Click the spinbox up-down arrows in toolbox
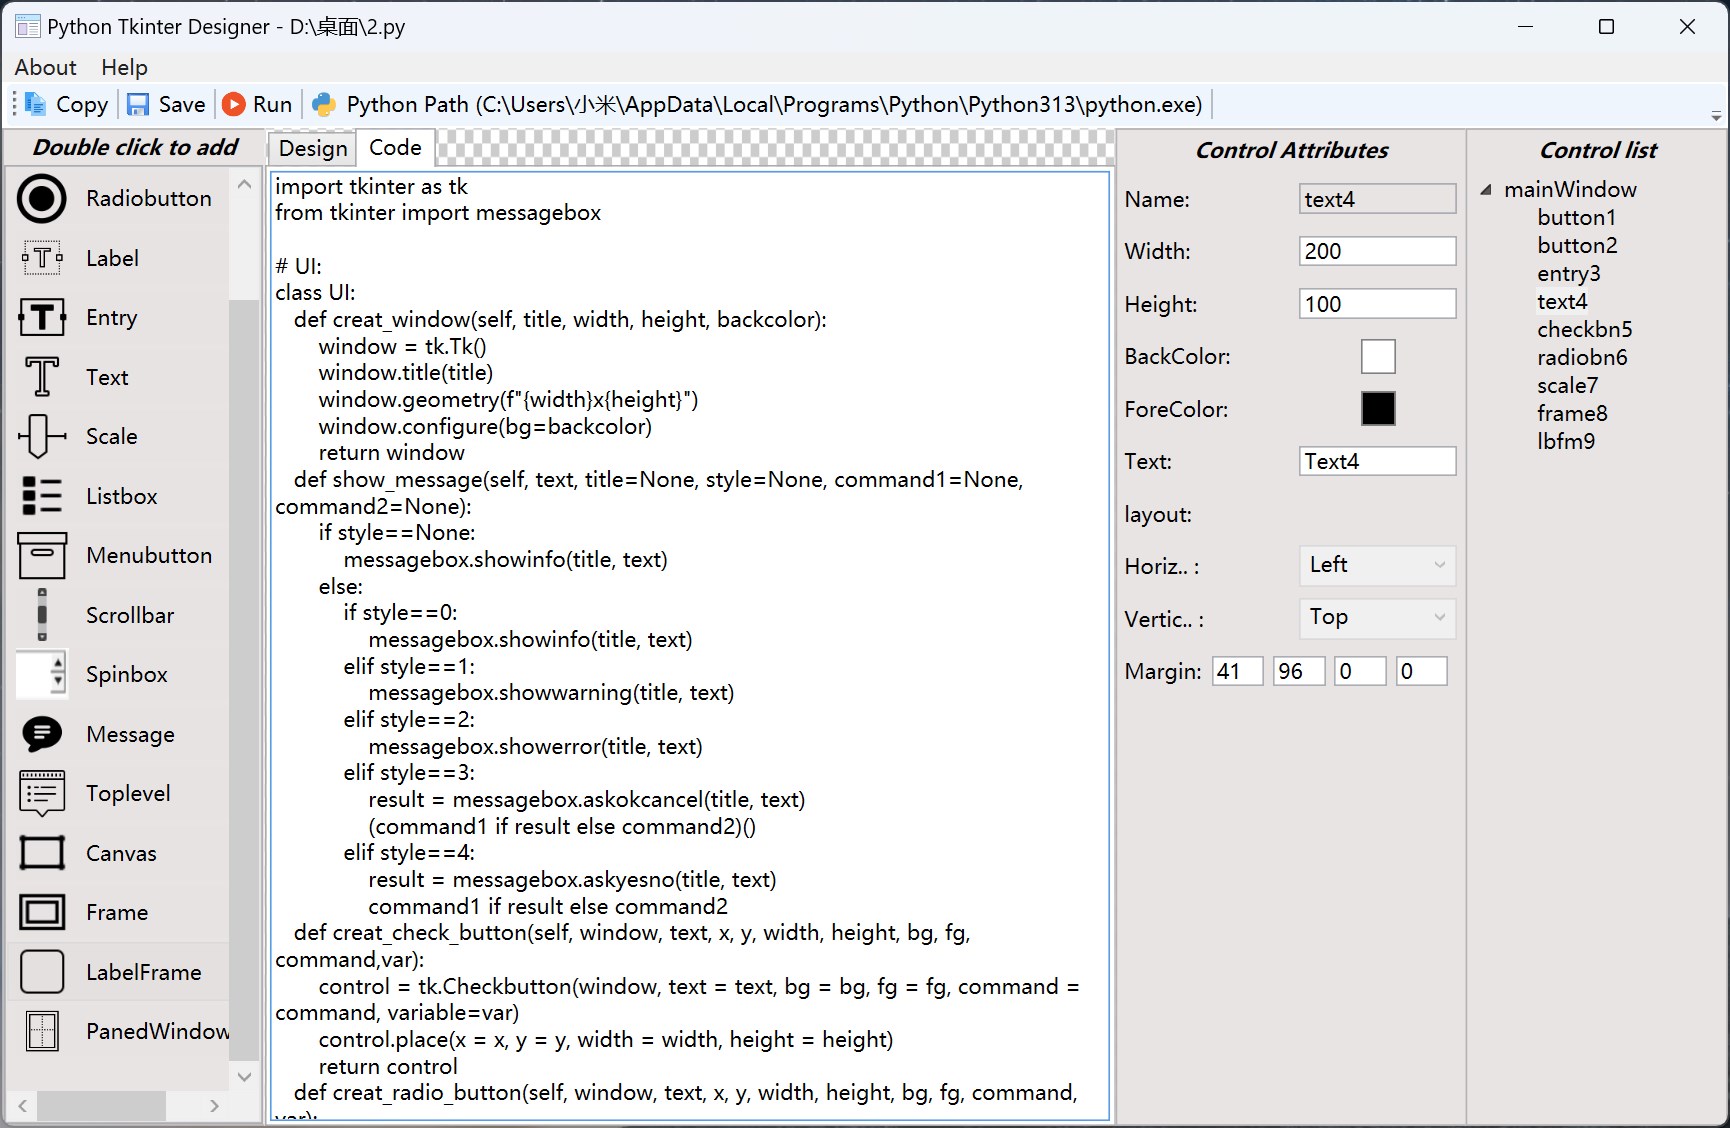Image resolution: width=1730 pixels, height=1128 pixels. click(x=58, y=673)
